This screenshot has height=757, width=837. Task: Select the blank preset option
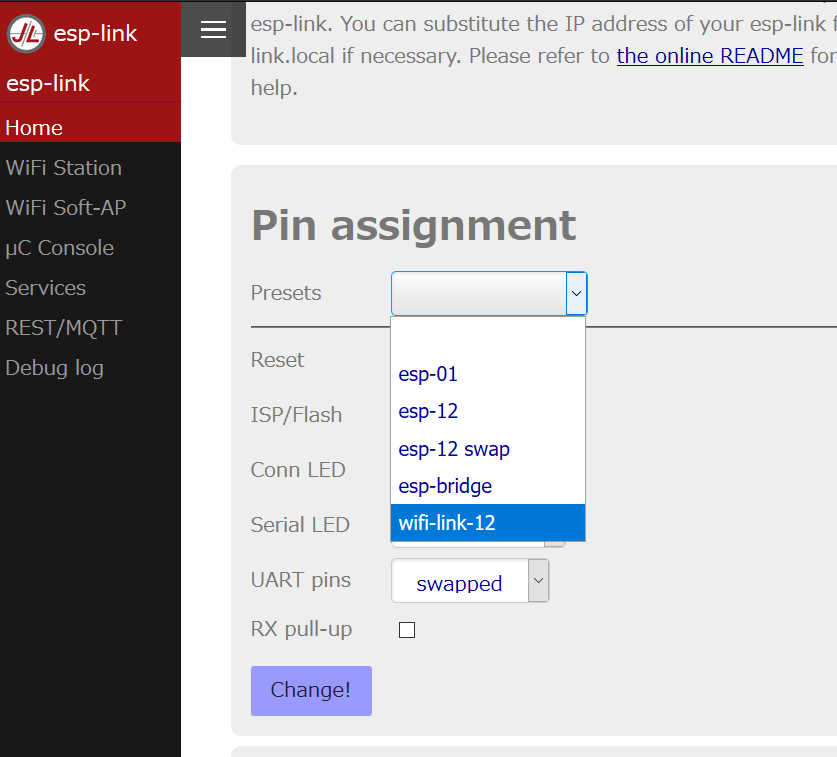488,336
